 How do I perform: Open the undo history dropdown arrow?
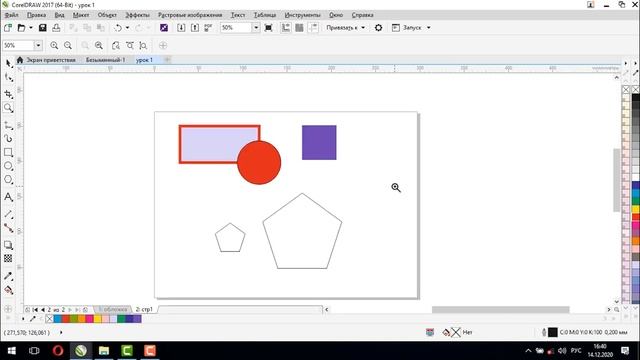(127, 28)
